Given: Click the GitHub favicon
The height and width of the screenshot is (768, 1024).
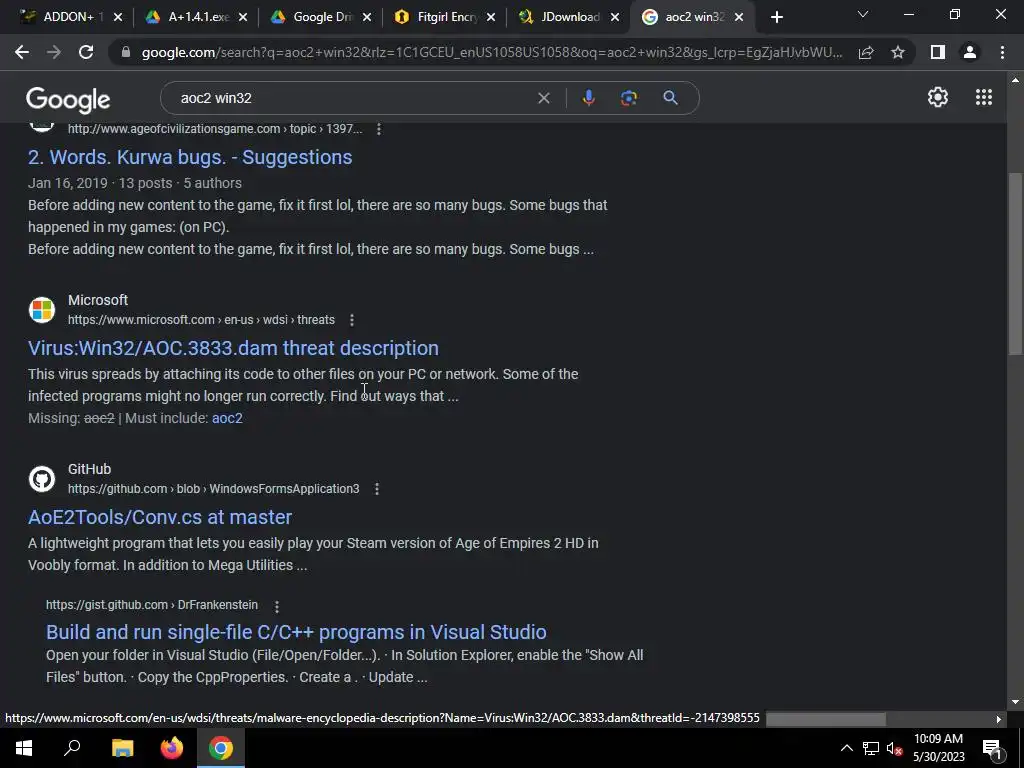Looking at the screenshot, I should [42, 479].
